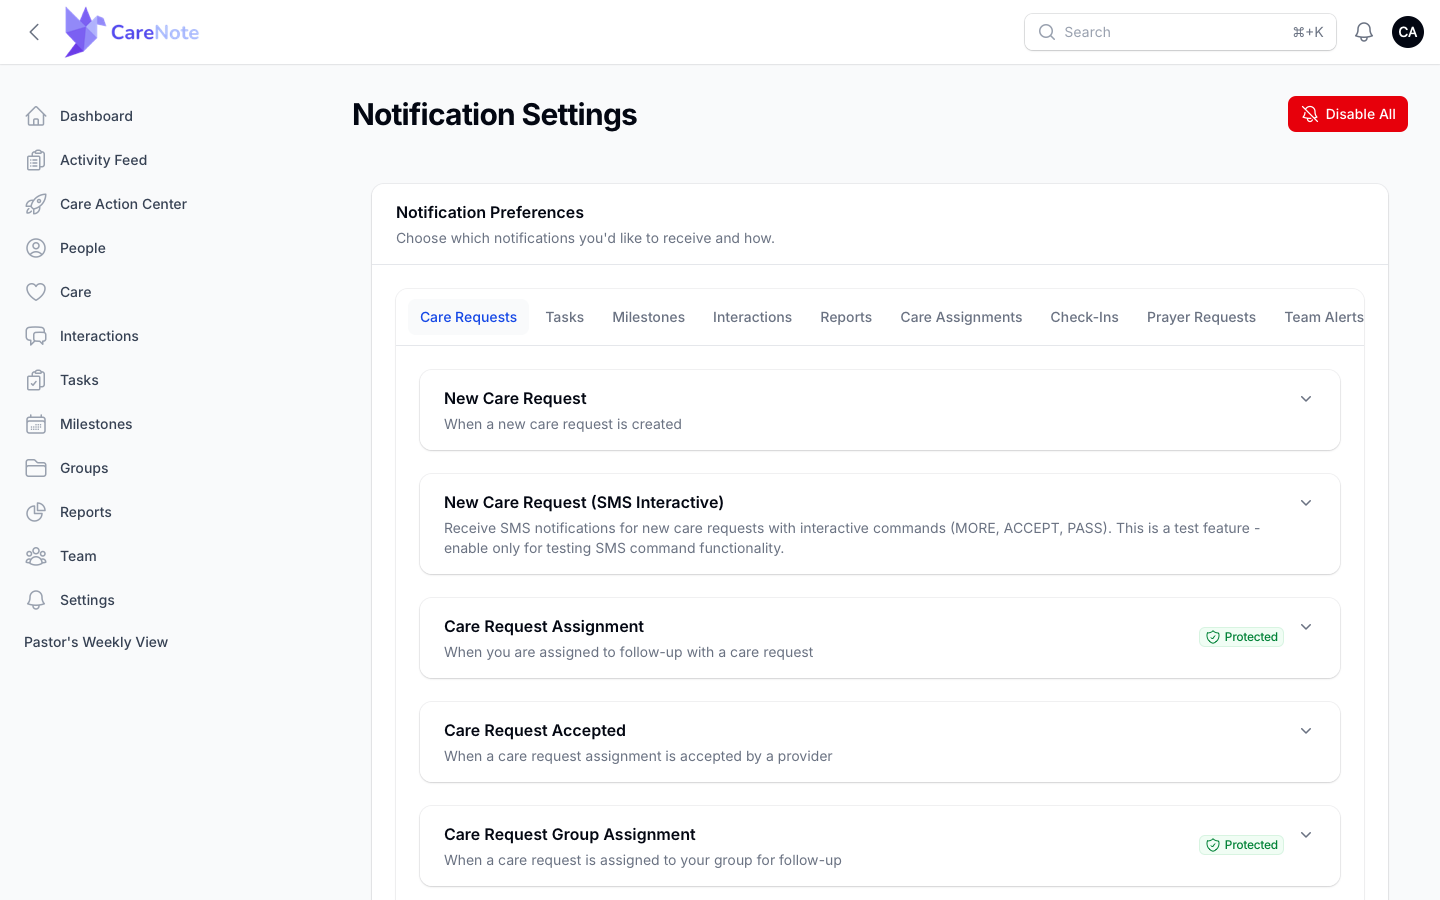Click the Milestones calendar icon
The image size is (1440, 900).
(36, 424)
